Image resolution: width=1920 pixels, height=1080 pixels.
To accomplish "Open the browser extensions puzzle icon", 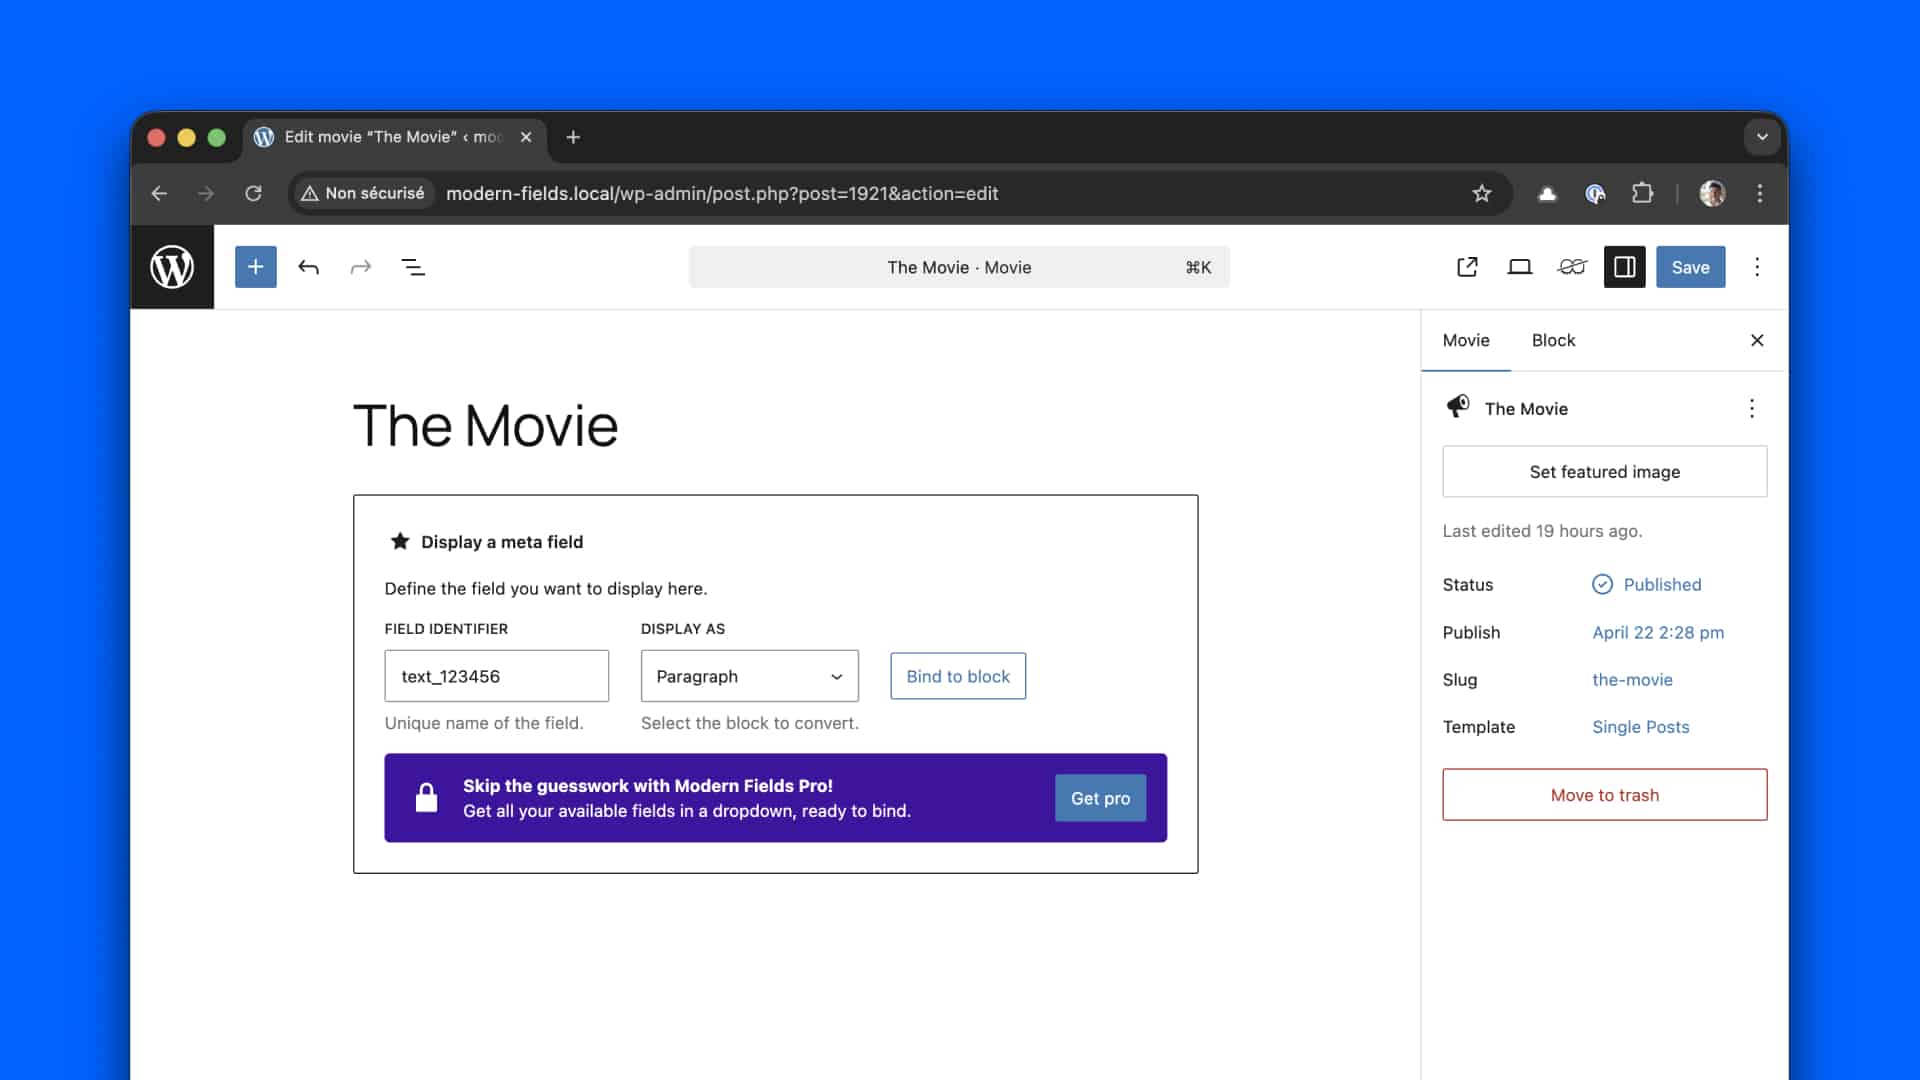I will [x=1643, y=193].
